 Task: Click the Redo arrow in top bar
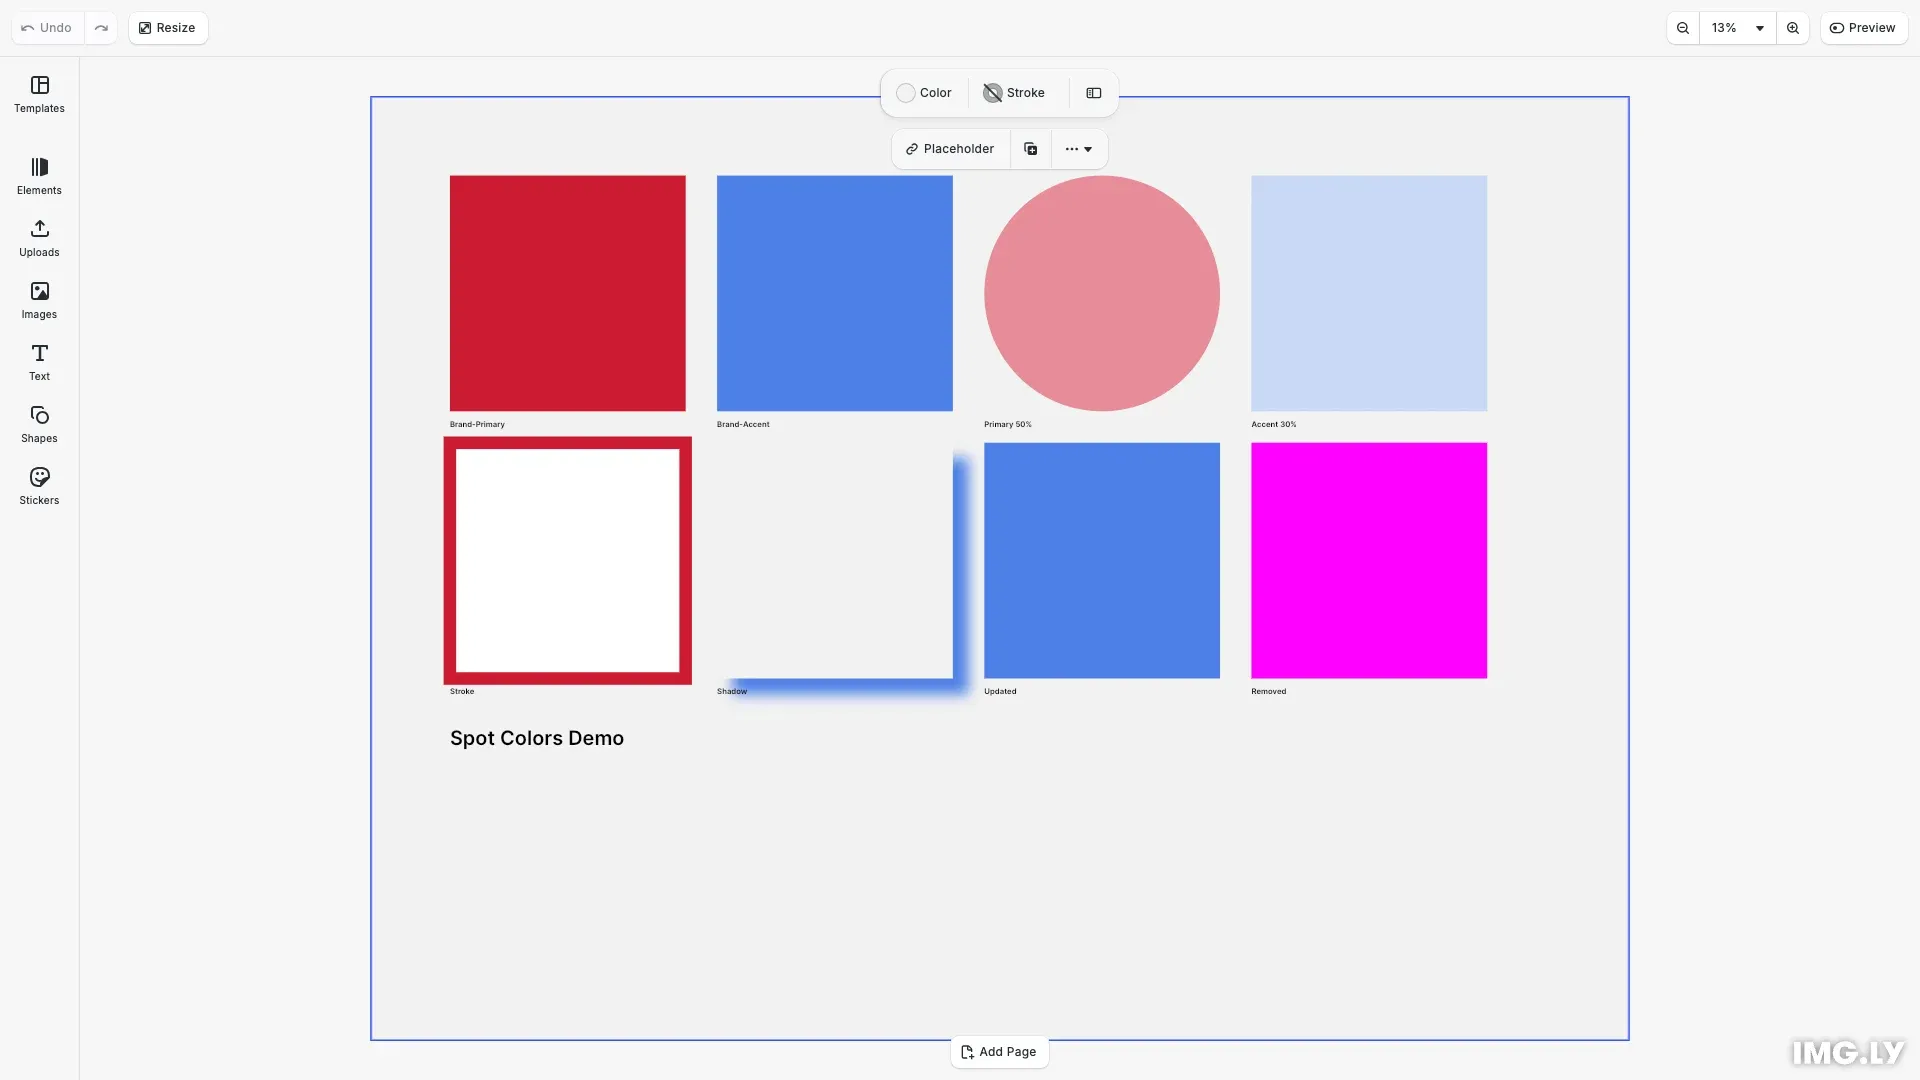101,27
